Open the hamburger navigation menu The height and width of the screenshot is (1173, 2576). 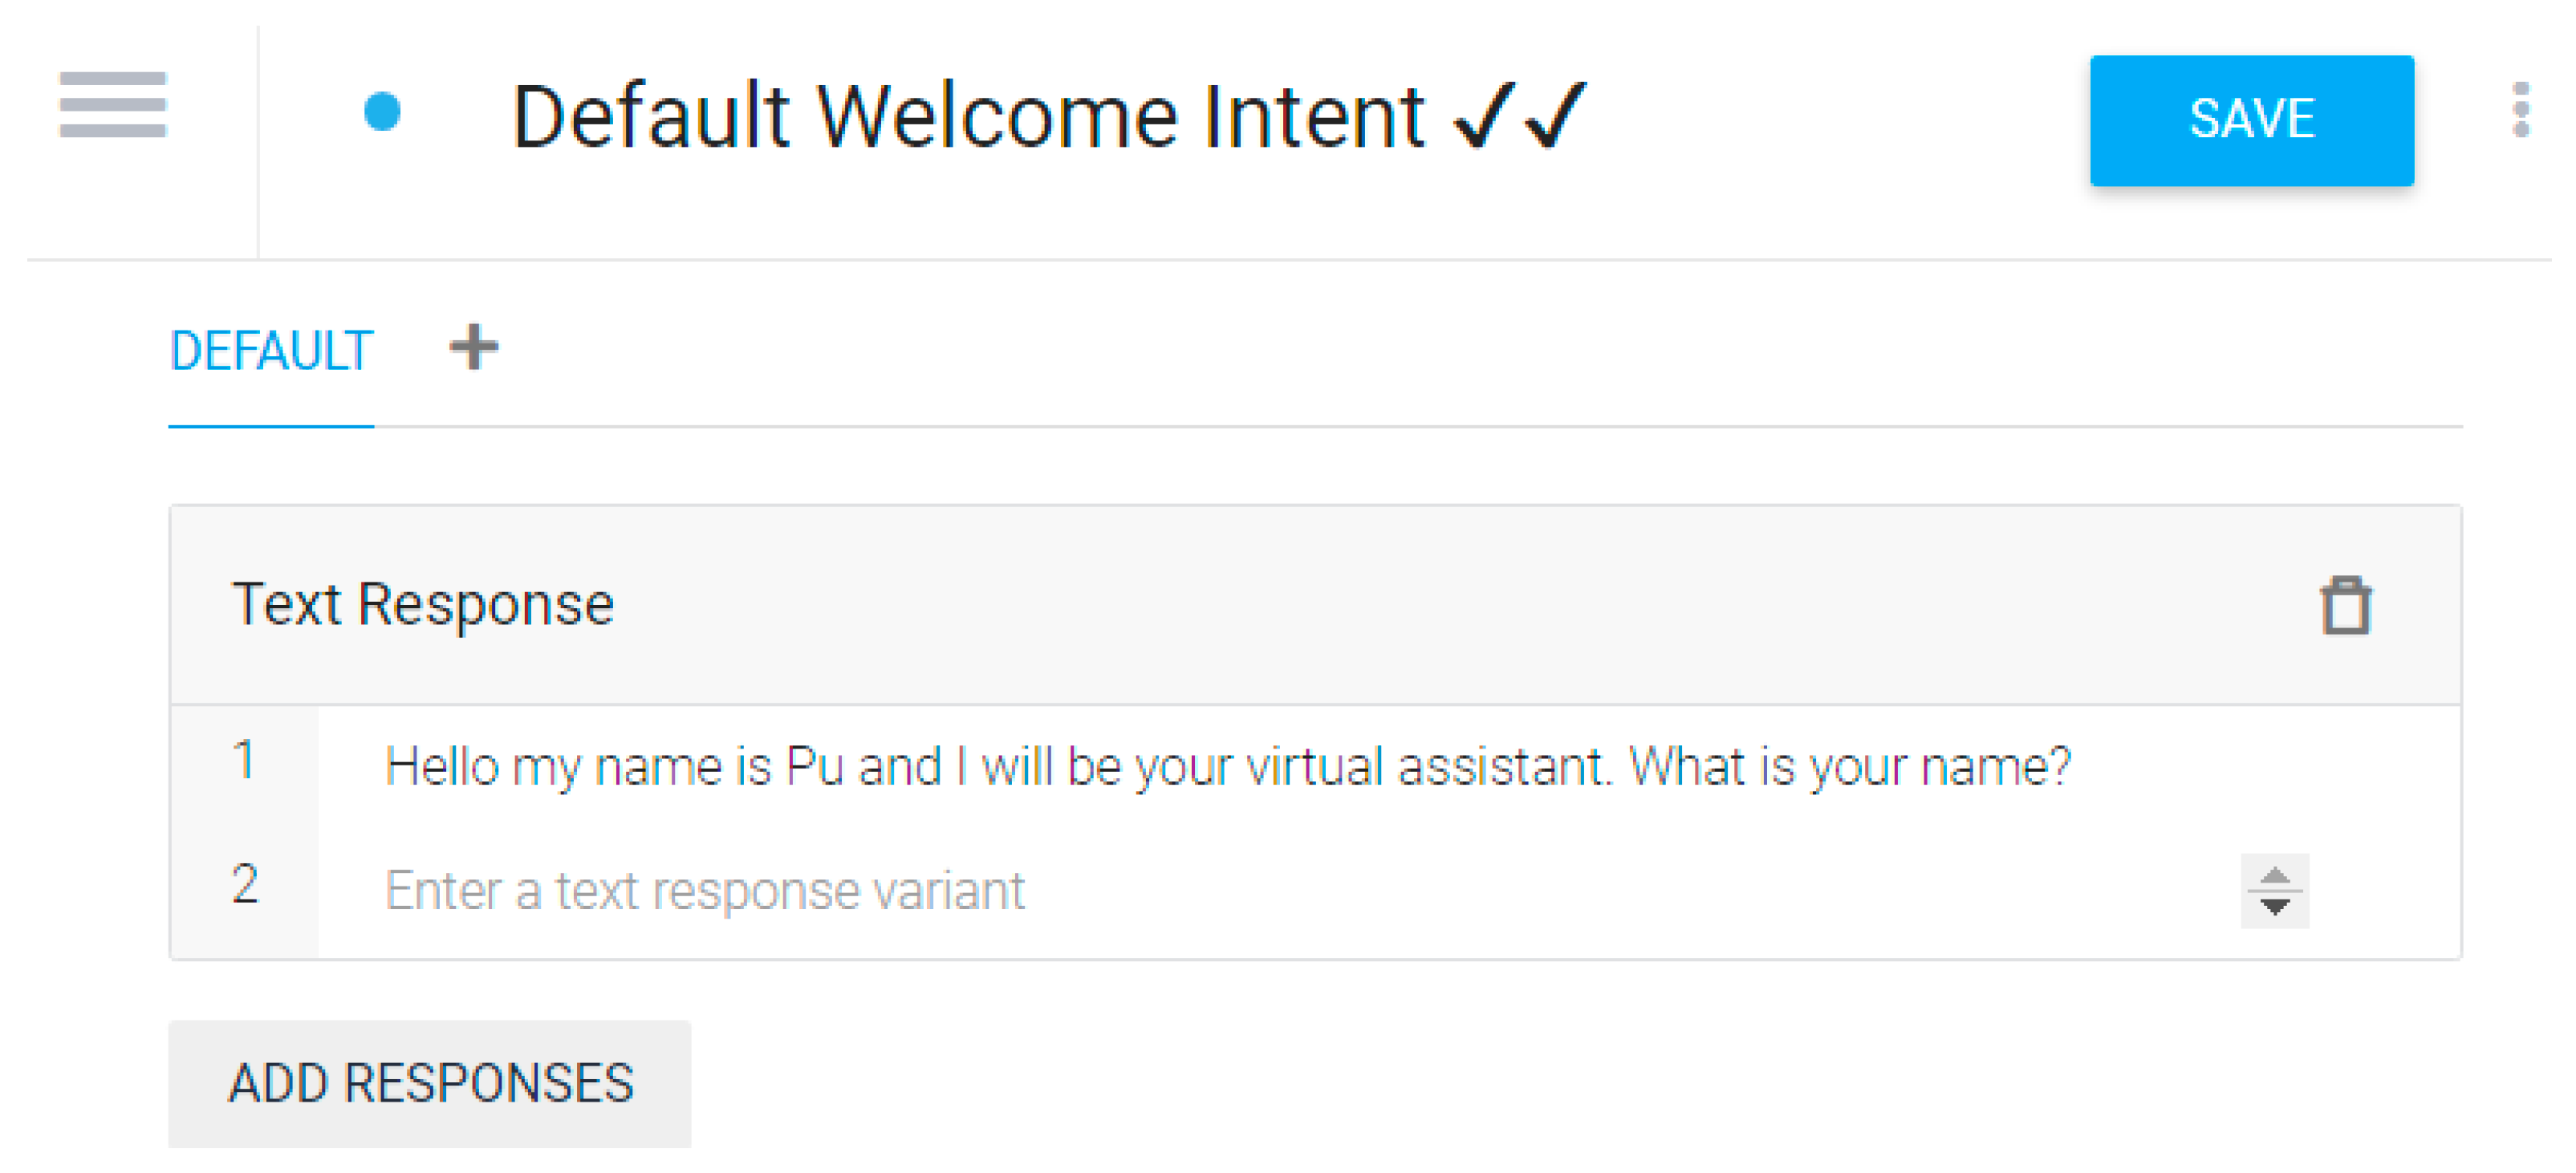pyautogui.click(x=112, y=104)
